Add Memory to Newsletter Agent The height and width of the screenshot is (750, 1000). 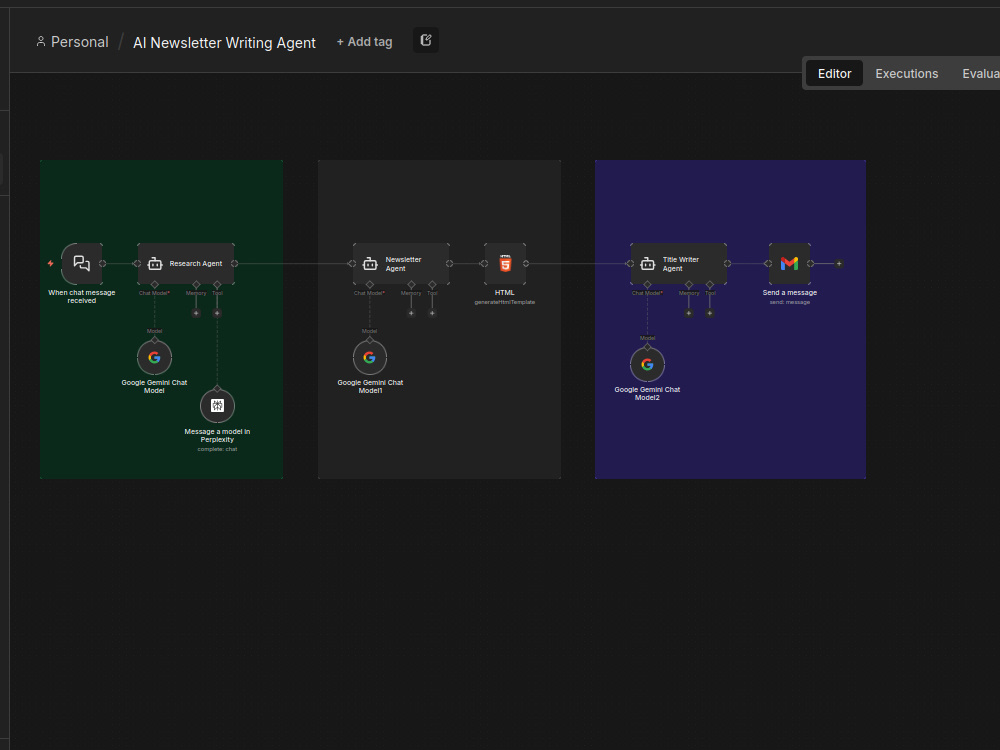411,313
